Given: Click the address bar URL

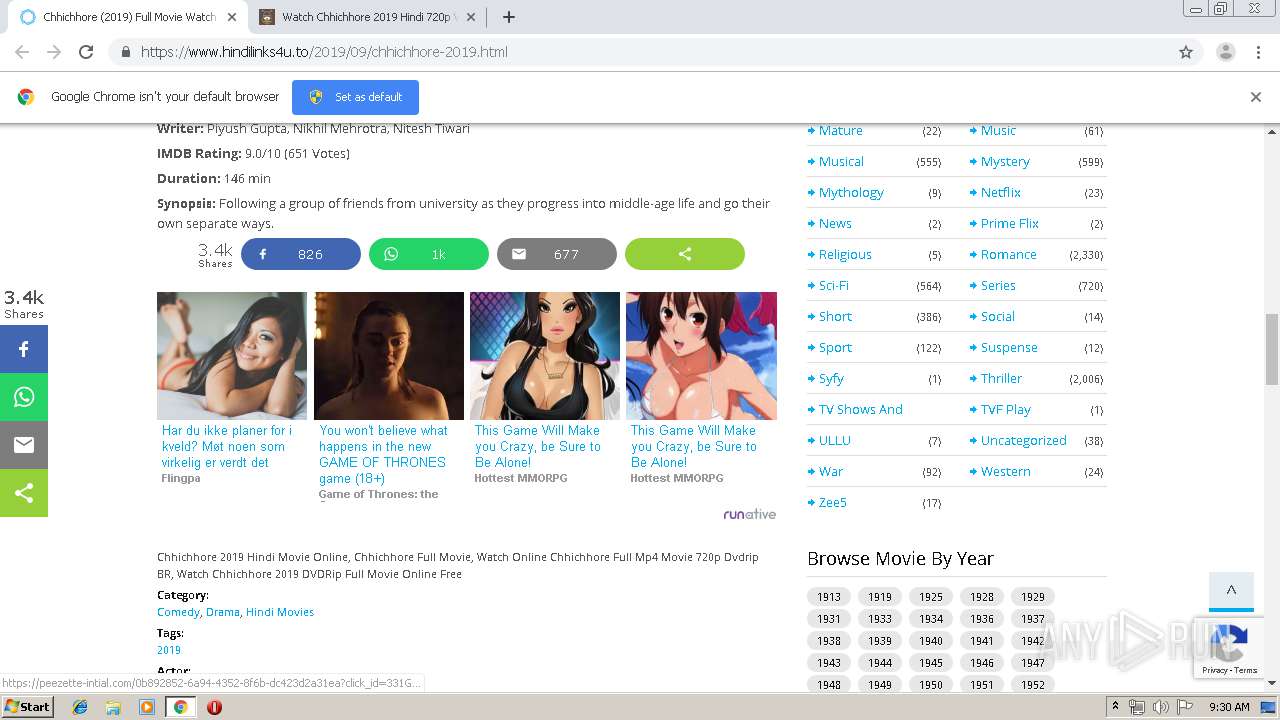Looking at the screenshot, I should click(324, 52).
